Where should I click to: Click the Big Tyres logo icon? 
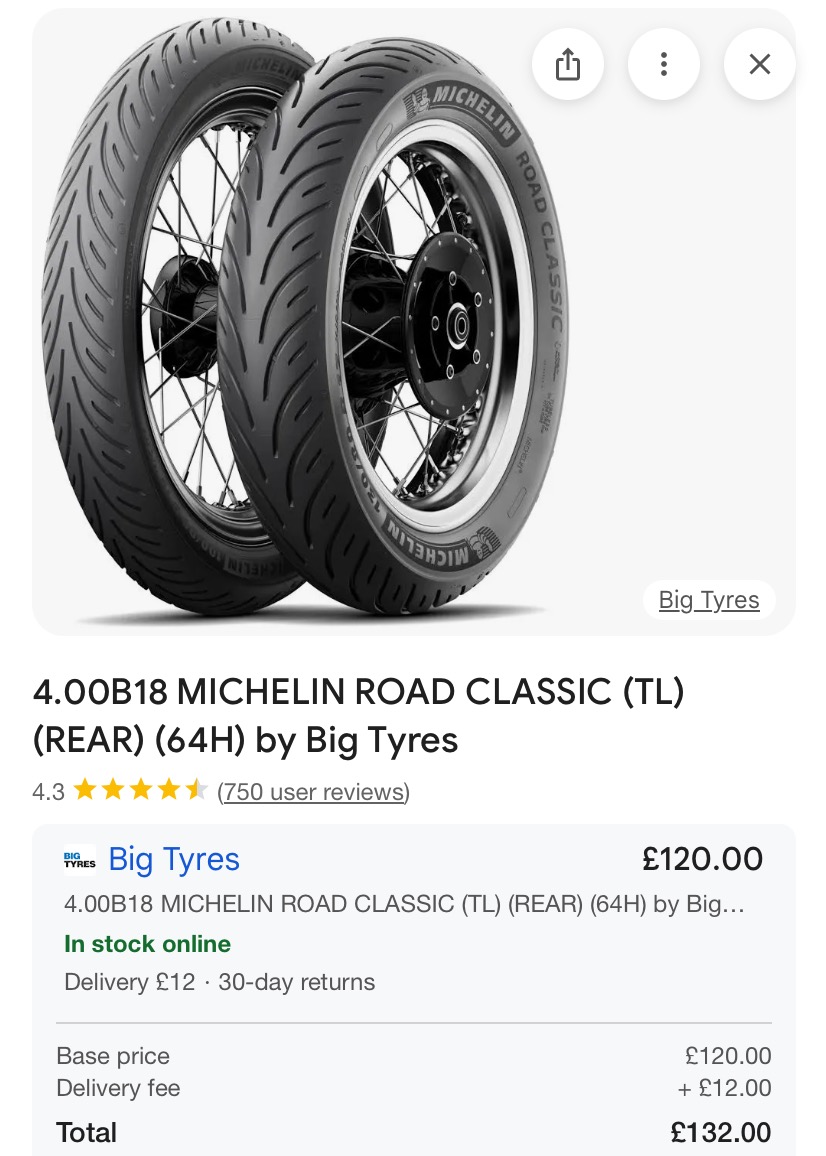pos(80,860)
